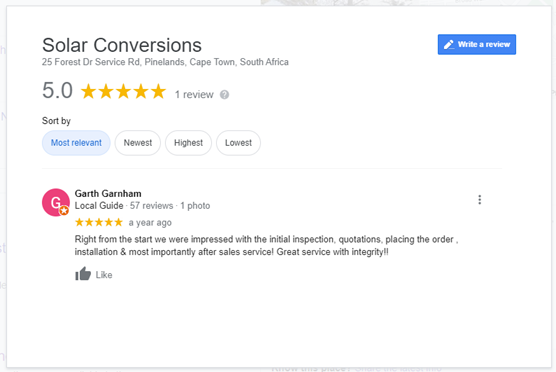This screenshot has width=556, height=372.
Task: Open the Garth Garnham reviewer name link
Action: click(108, 194)
